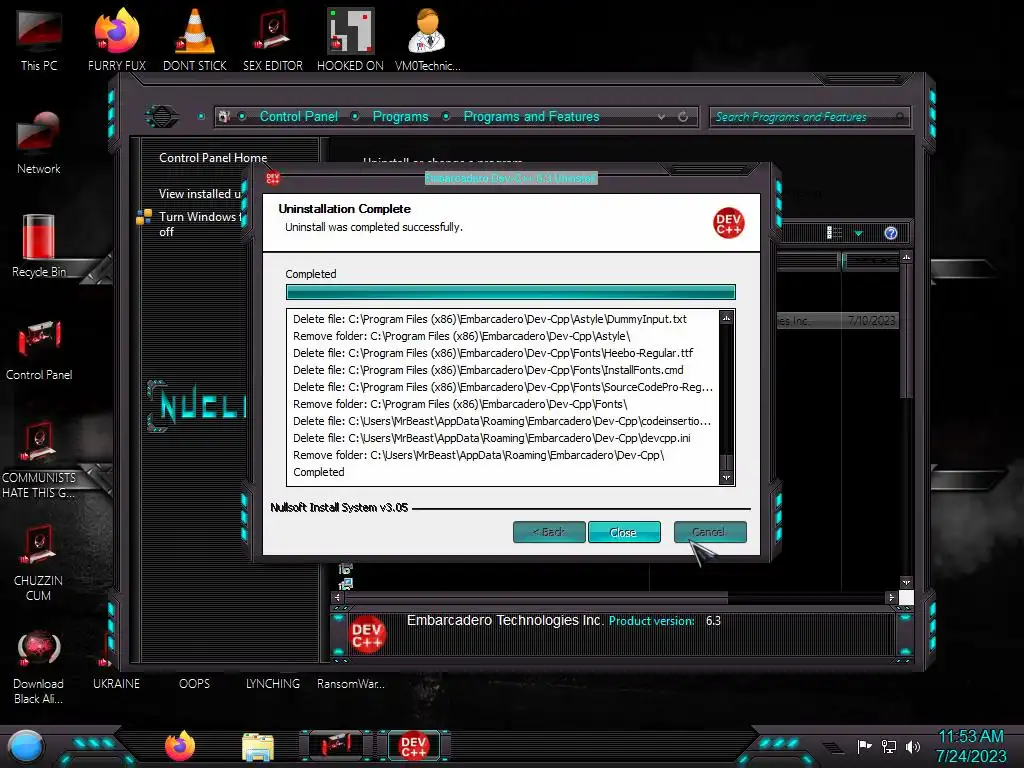Open the VLC cone desktop shortcut
Image resolution: width=1024 pixels, height=768 pixels.
point(195,40)
